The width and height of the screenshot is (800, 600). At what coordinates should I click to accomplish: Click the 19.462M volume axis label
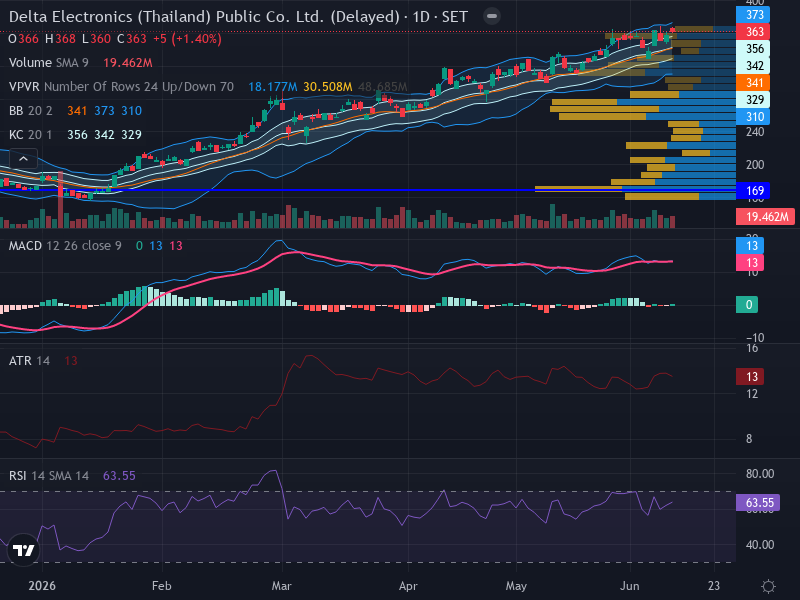tap(765, 217)
